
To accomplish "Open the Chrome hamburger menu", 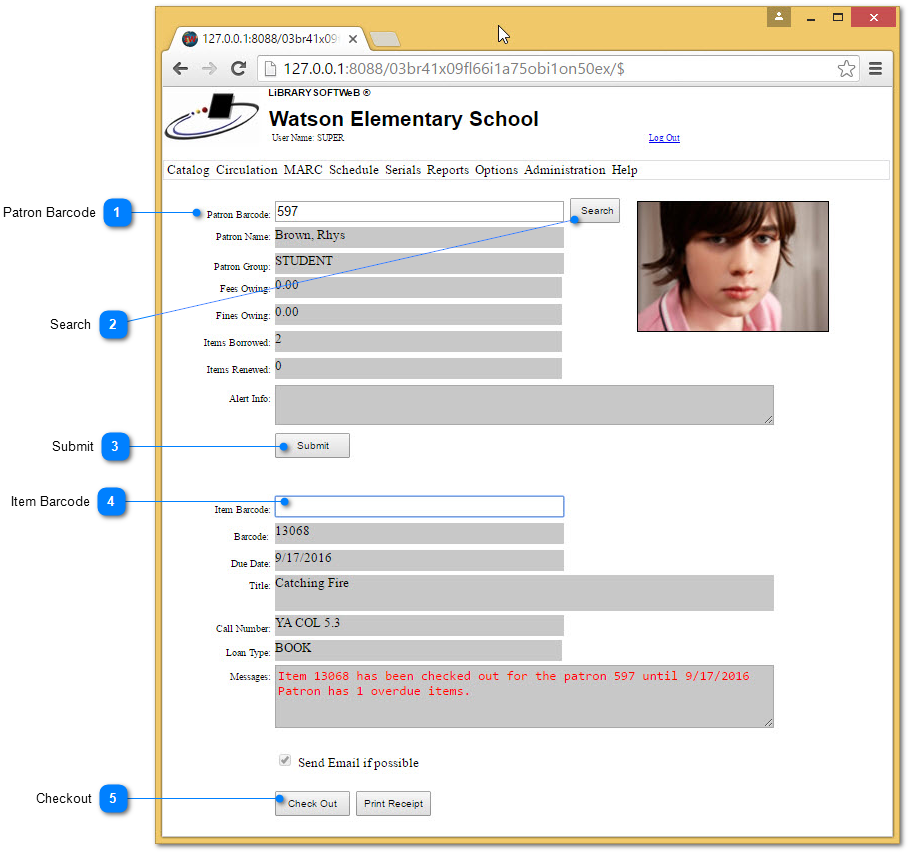I will 875,69.
